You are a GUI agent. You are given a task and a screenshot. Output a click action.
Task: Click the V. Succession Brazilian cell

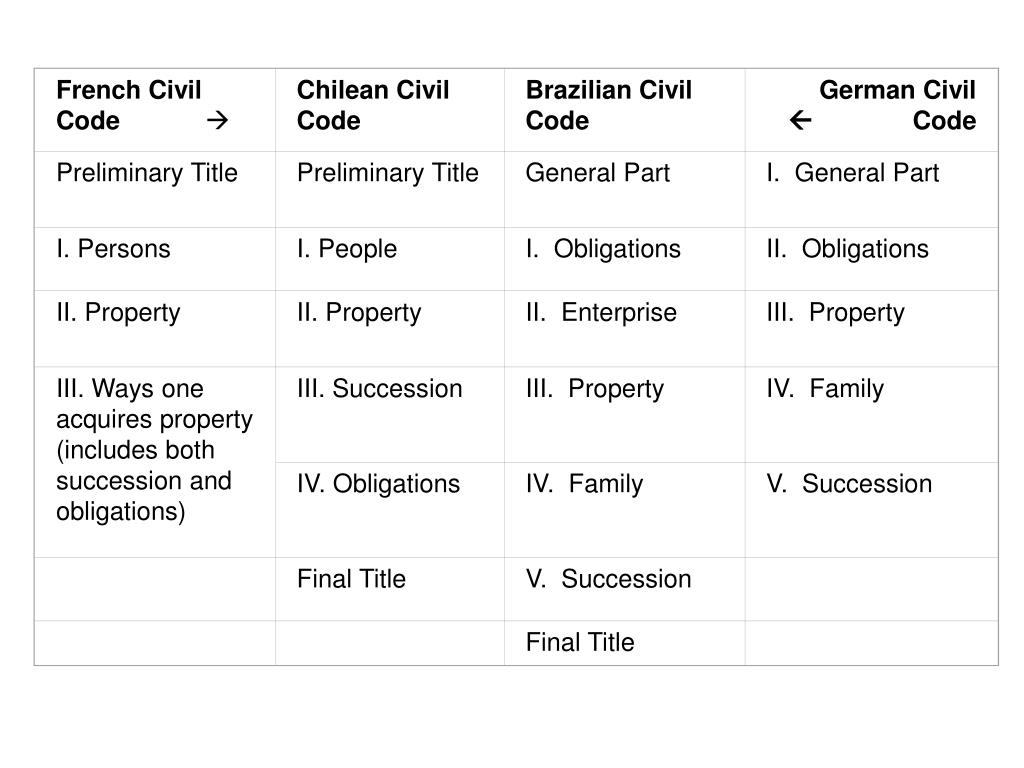click(x=625, y=589)
